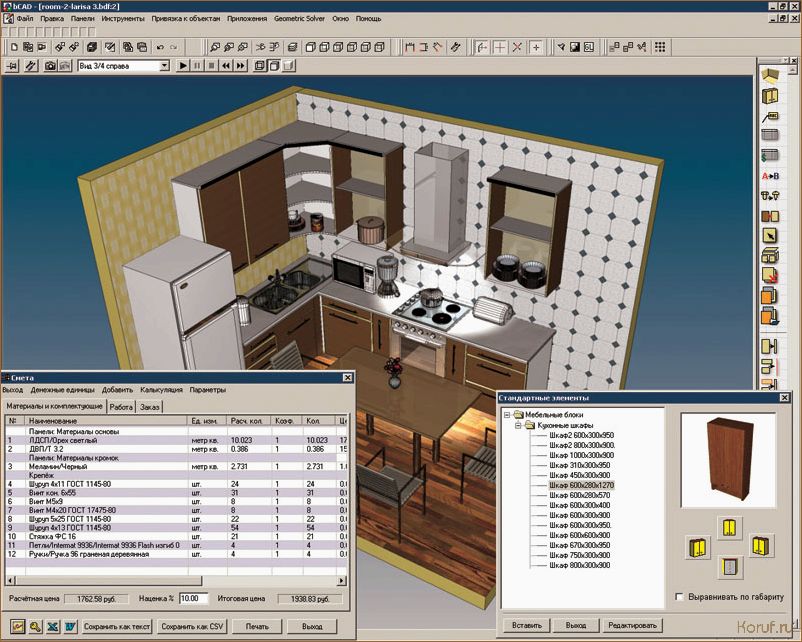Click the camera snapshot icon
This screenshot has width=802, height=642.
pos(49,66)
